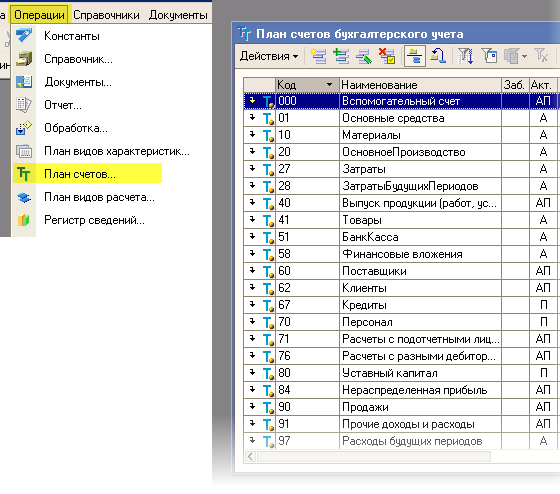Screen dimensions: 560x494
Task: Click the Наименование column header
Action: [420, 85]
